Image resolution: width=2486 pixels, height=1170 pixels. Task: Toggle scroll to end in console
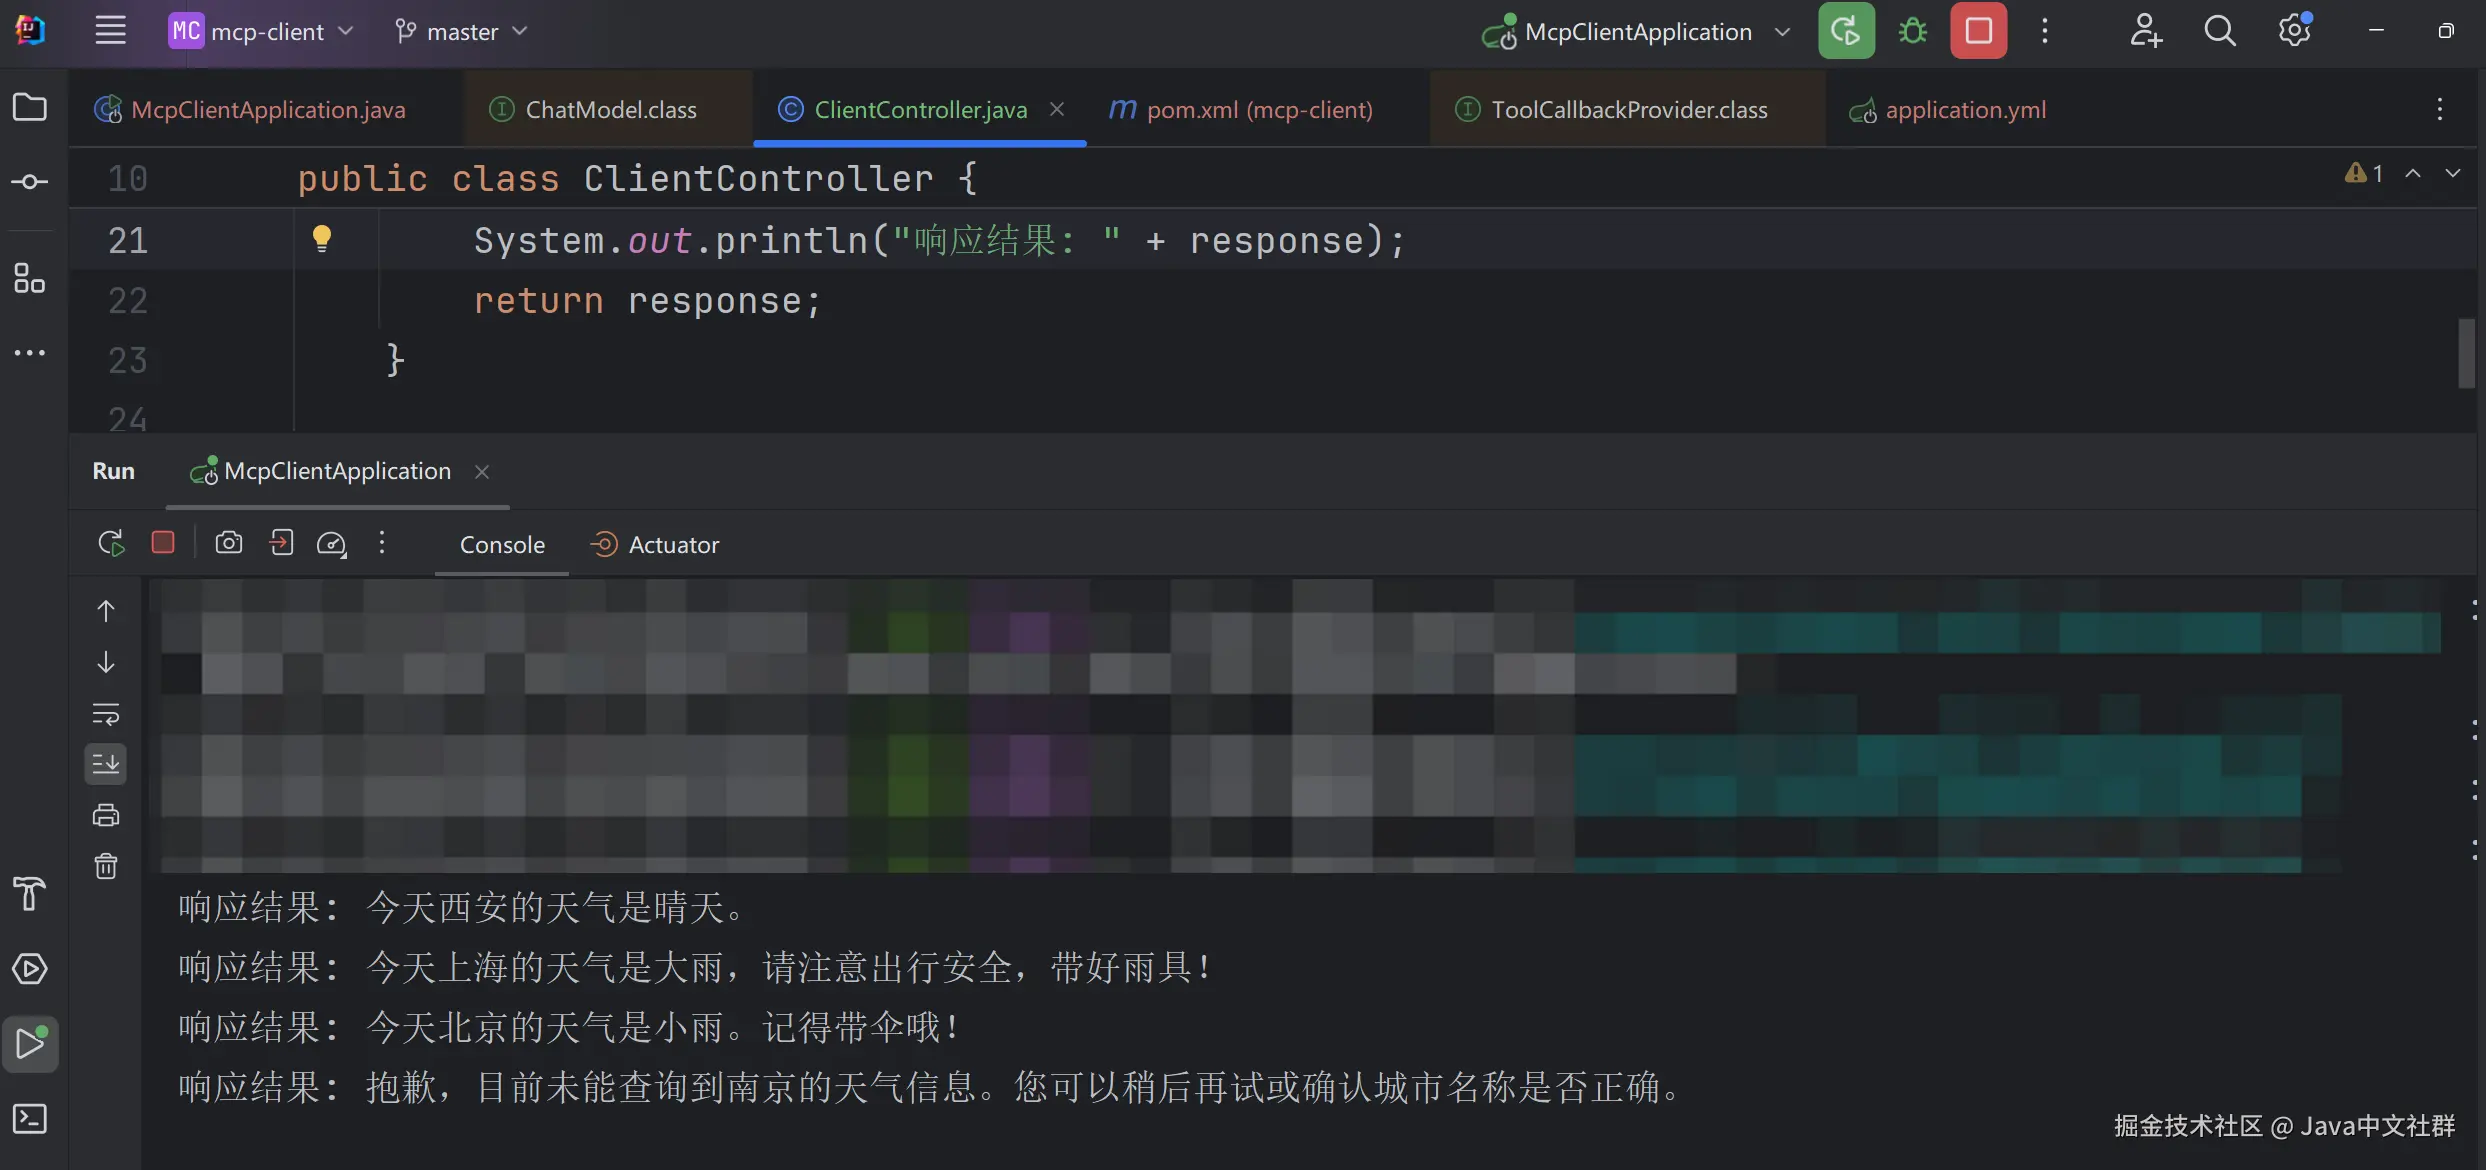click(106, 764)
